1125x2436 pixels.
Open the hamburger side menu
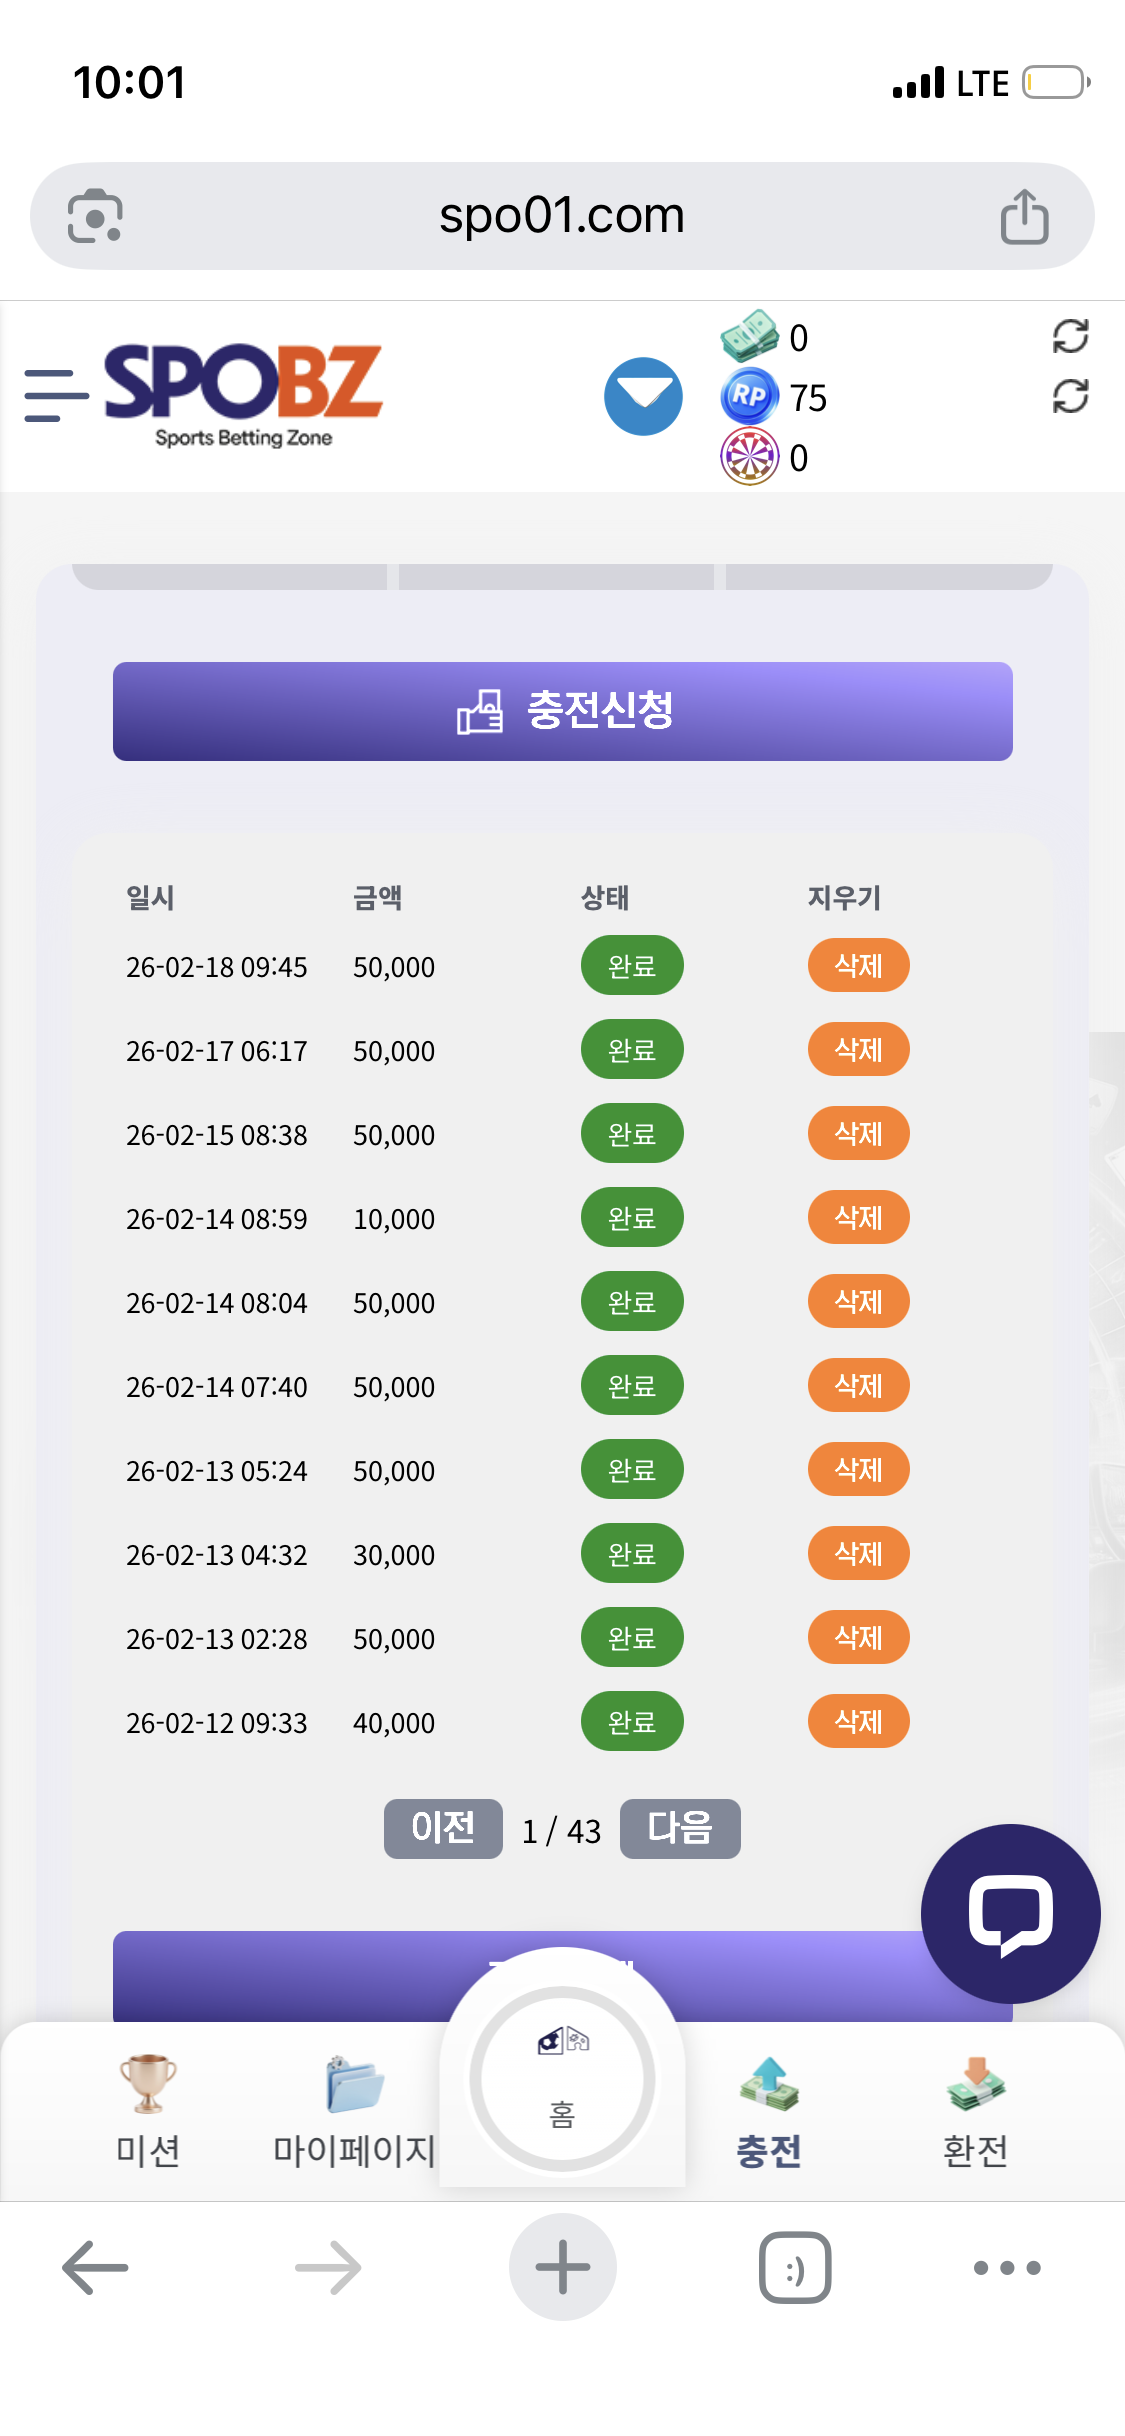55,395
